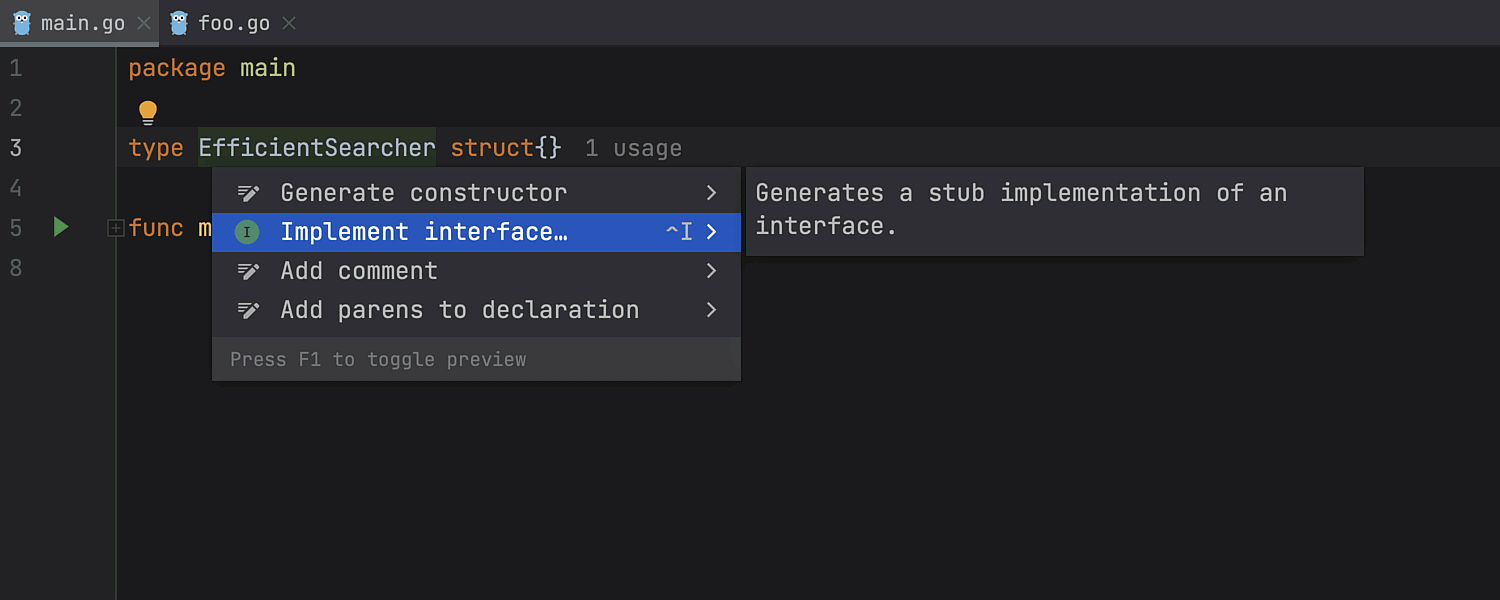Image resolution: width=1500 pixels, height=600 pixels.
Task: Close the foo.go editor tab
Action: tap(289, 23)
